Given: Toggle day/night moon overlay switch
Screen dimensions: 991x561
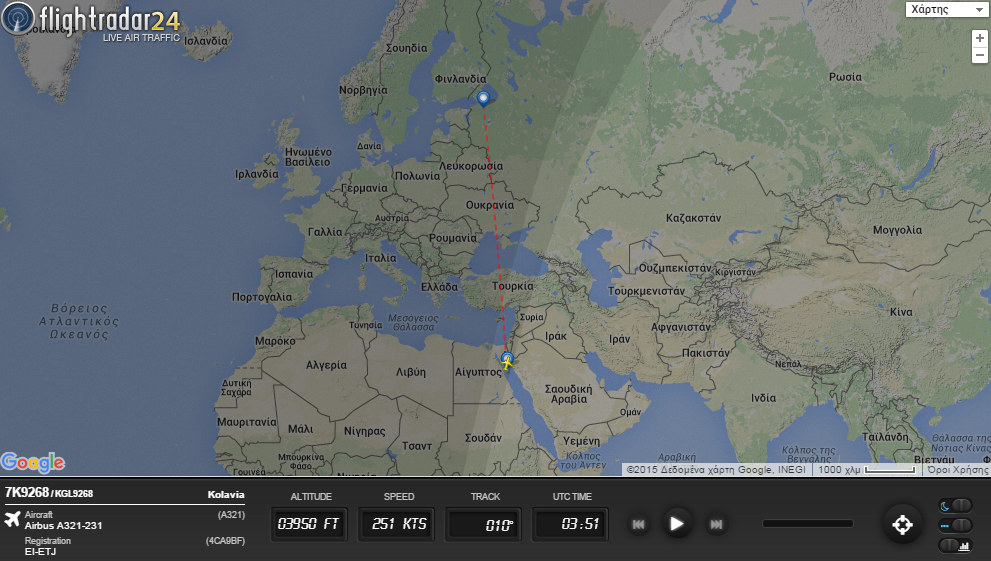Looking at the screenshot, I should click(x=955, y=505).
